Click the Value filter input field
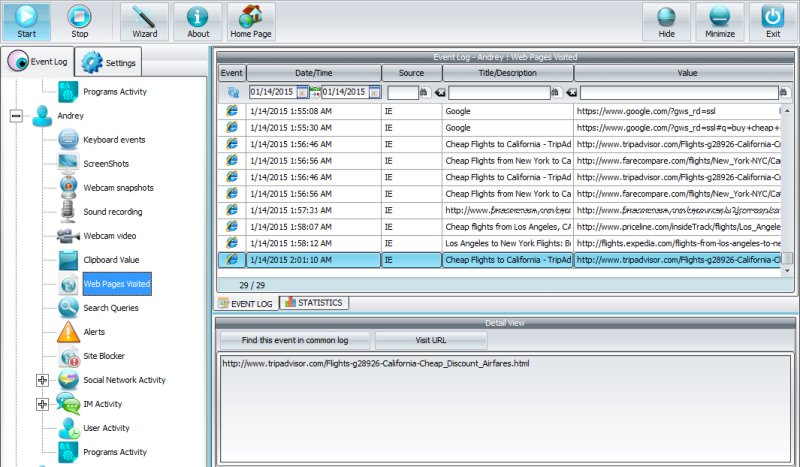800x467 pixels. [x=679, y=92]
